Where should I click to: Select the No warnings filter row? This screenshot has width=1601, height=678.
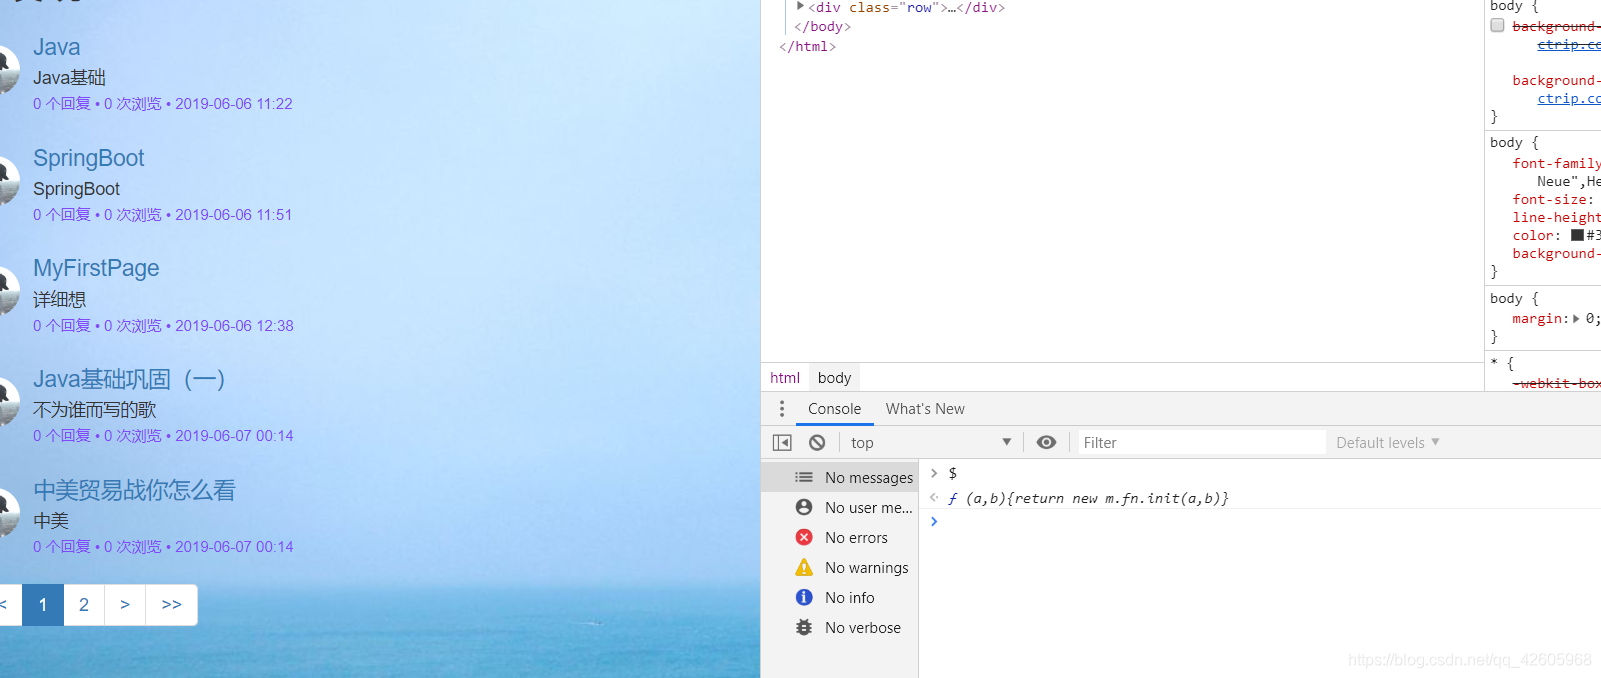(x=840, y=568)
